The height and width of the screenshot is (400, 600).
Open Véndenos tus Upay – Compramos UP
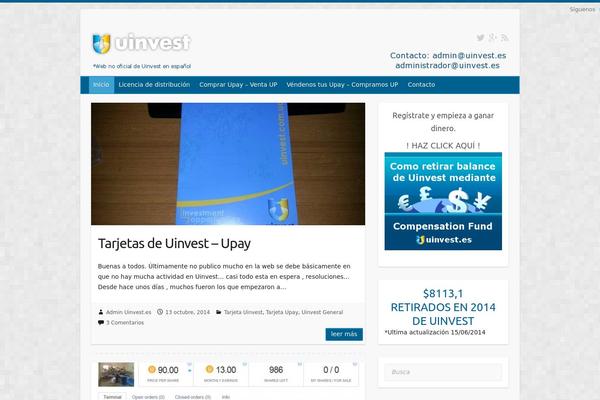[x=342, y=85]
